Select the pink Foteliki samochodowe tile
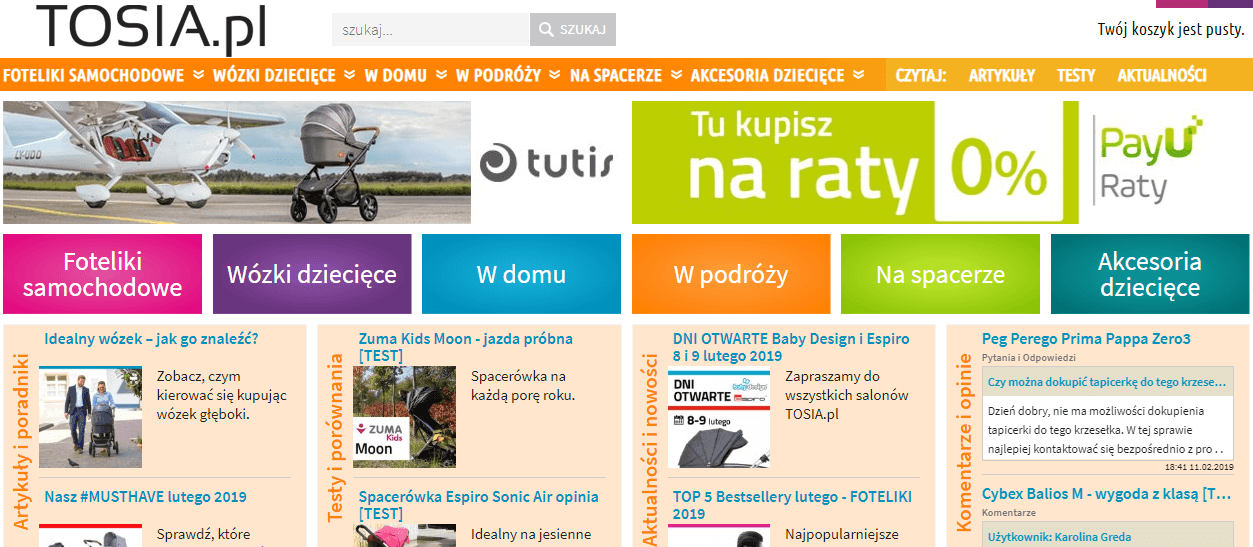The height and width of the screenshot is (547, 1253). 102,274
